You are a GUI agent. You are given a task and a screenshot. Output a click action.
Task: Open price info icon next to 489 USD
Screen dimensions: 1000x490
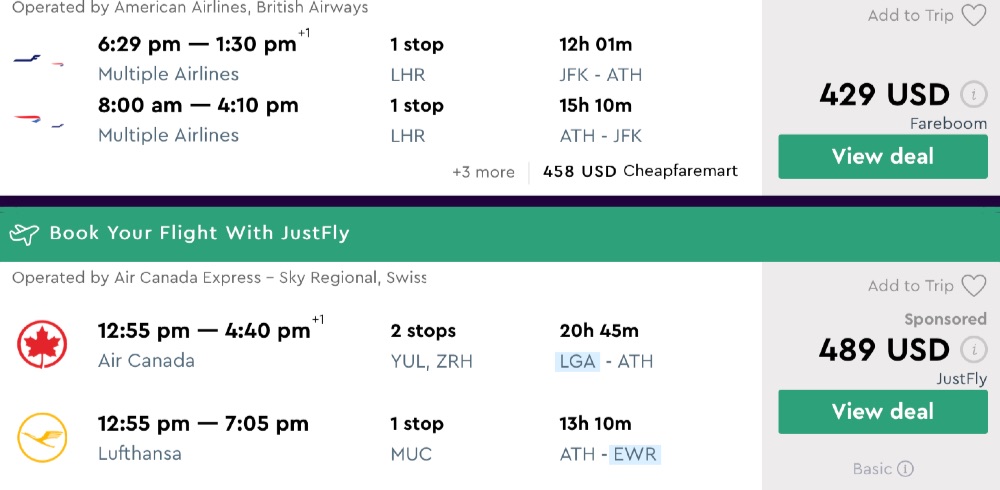[973, 350]
